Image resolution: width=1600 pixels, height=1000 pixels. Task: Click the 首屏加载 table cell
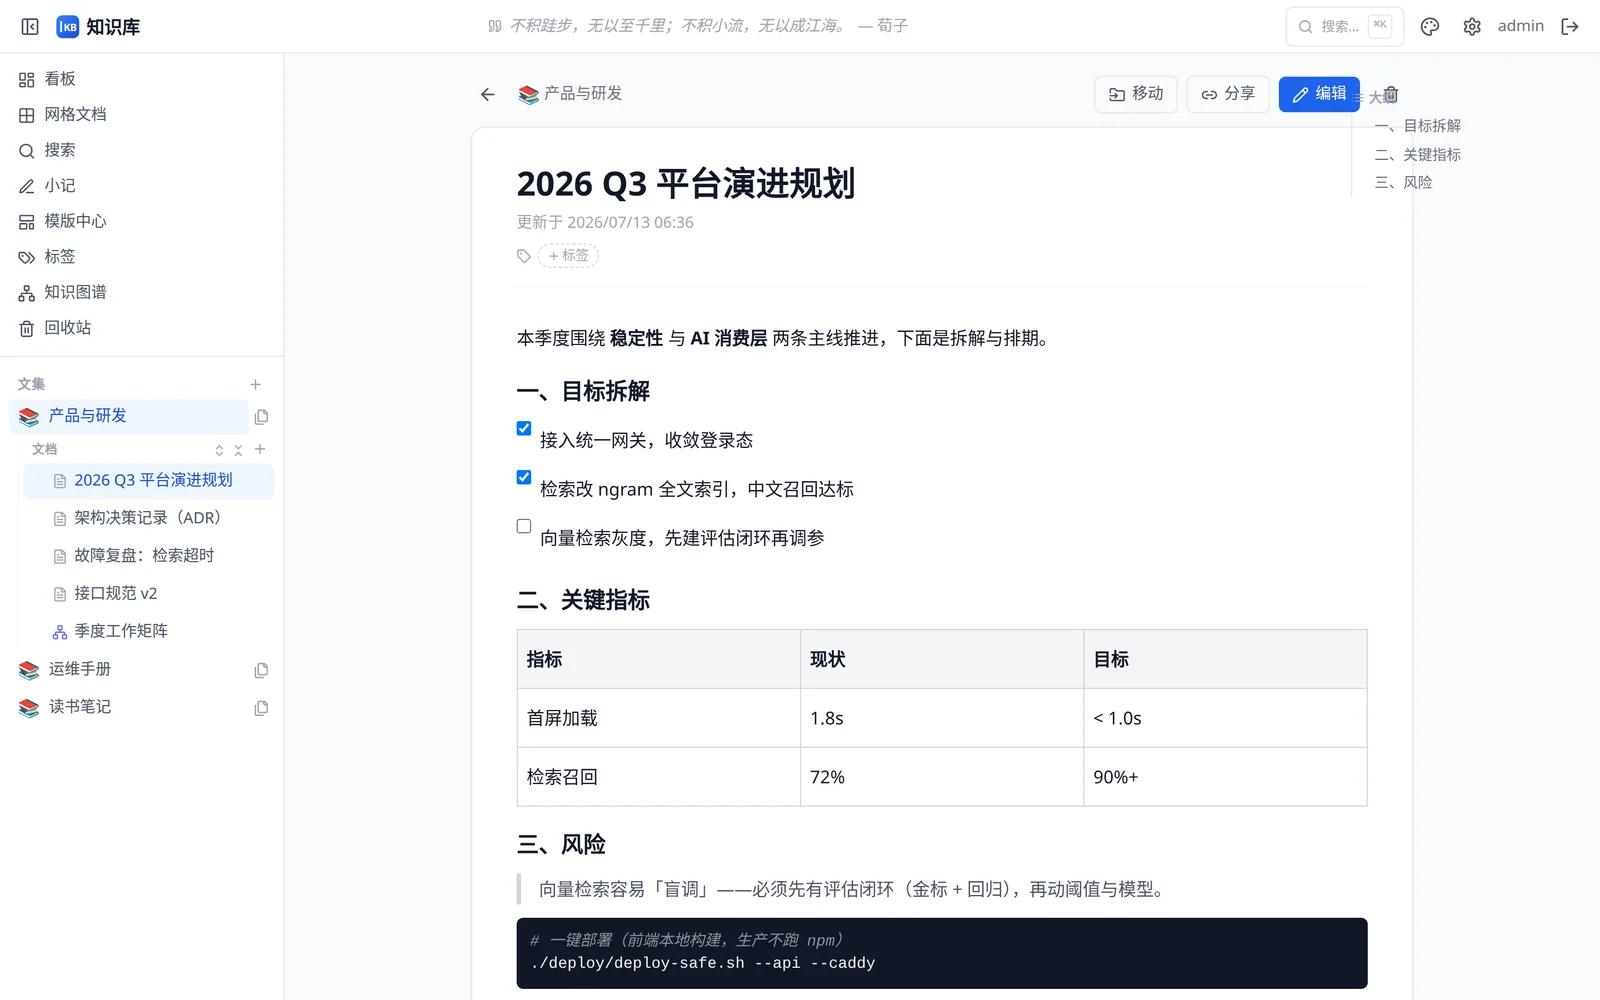coord(659,718)
